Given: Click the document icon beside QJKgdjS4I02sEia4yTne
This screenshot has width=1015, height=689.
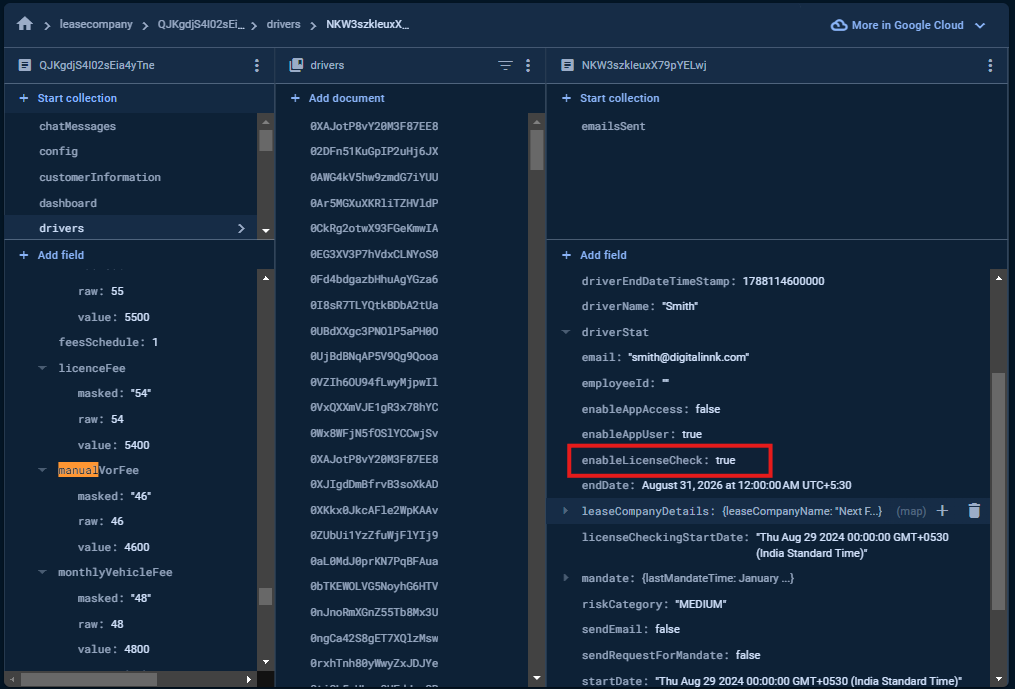Looking at the screenshot, I should tap(25, 65).
